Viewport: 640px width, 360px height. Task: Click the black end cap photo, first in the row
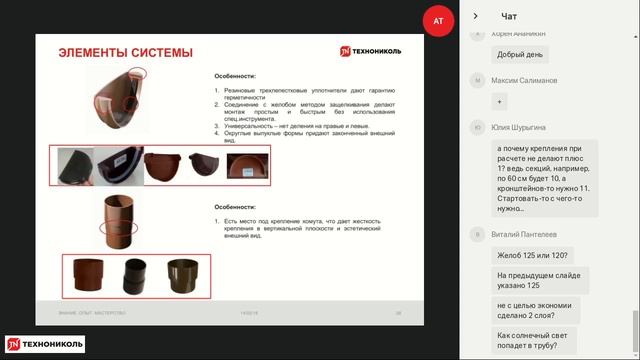click(x=76, y=167)
